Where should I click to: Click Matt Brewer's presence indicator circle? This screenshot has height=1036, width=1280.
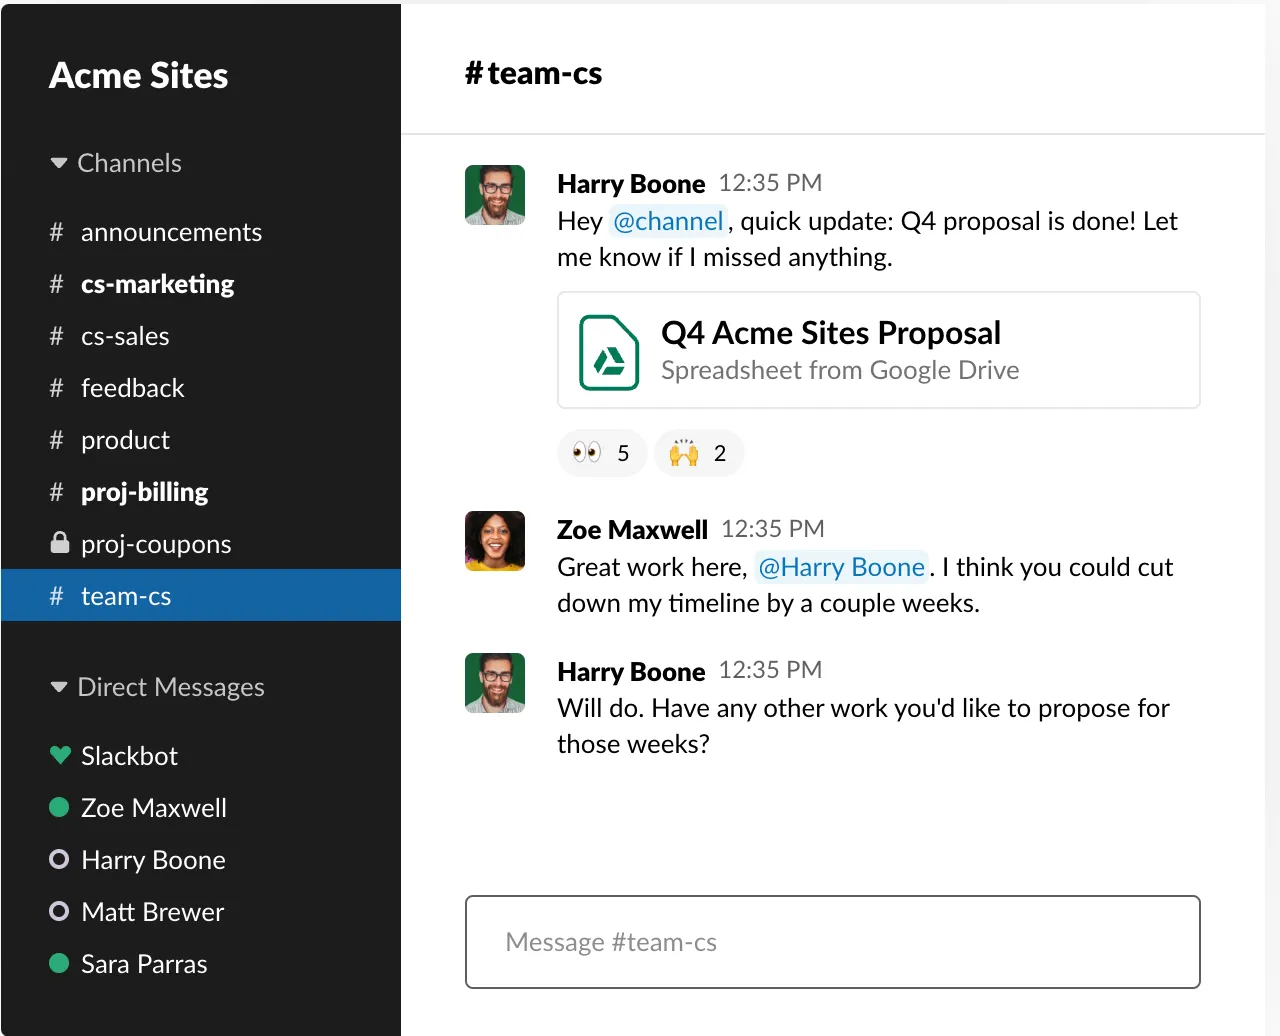coord(58,911)
